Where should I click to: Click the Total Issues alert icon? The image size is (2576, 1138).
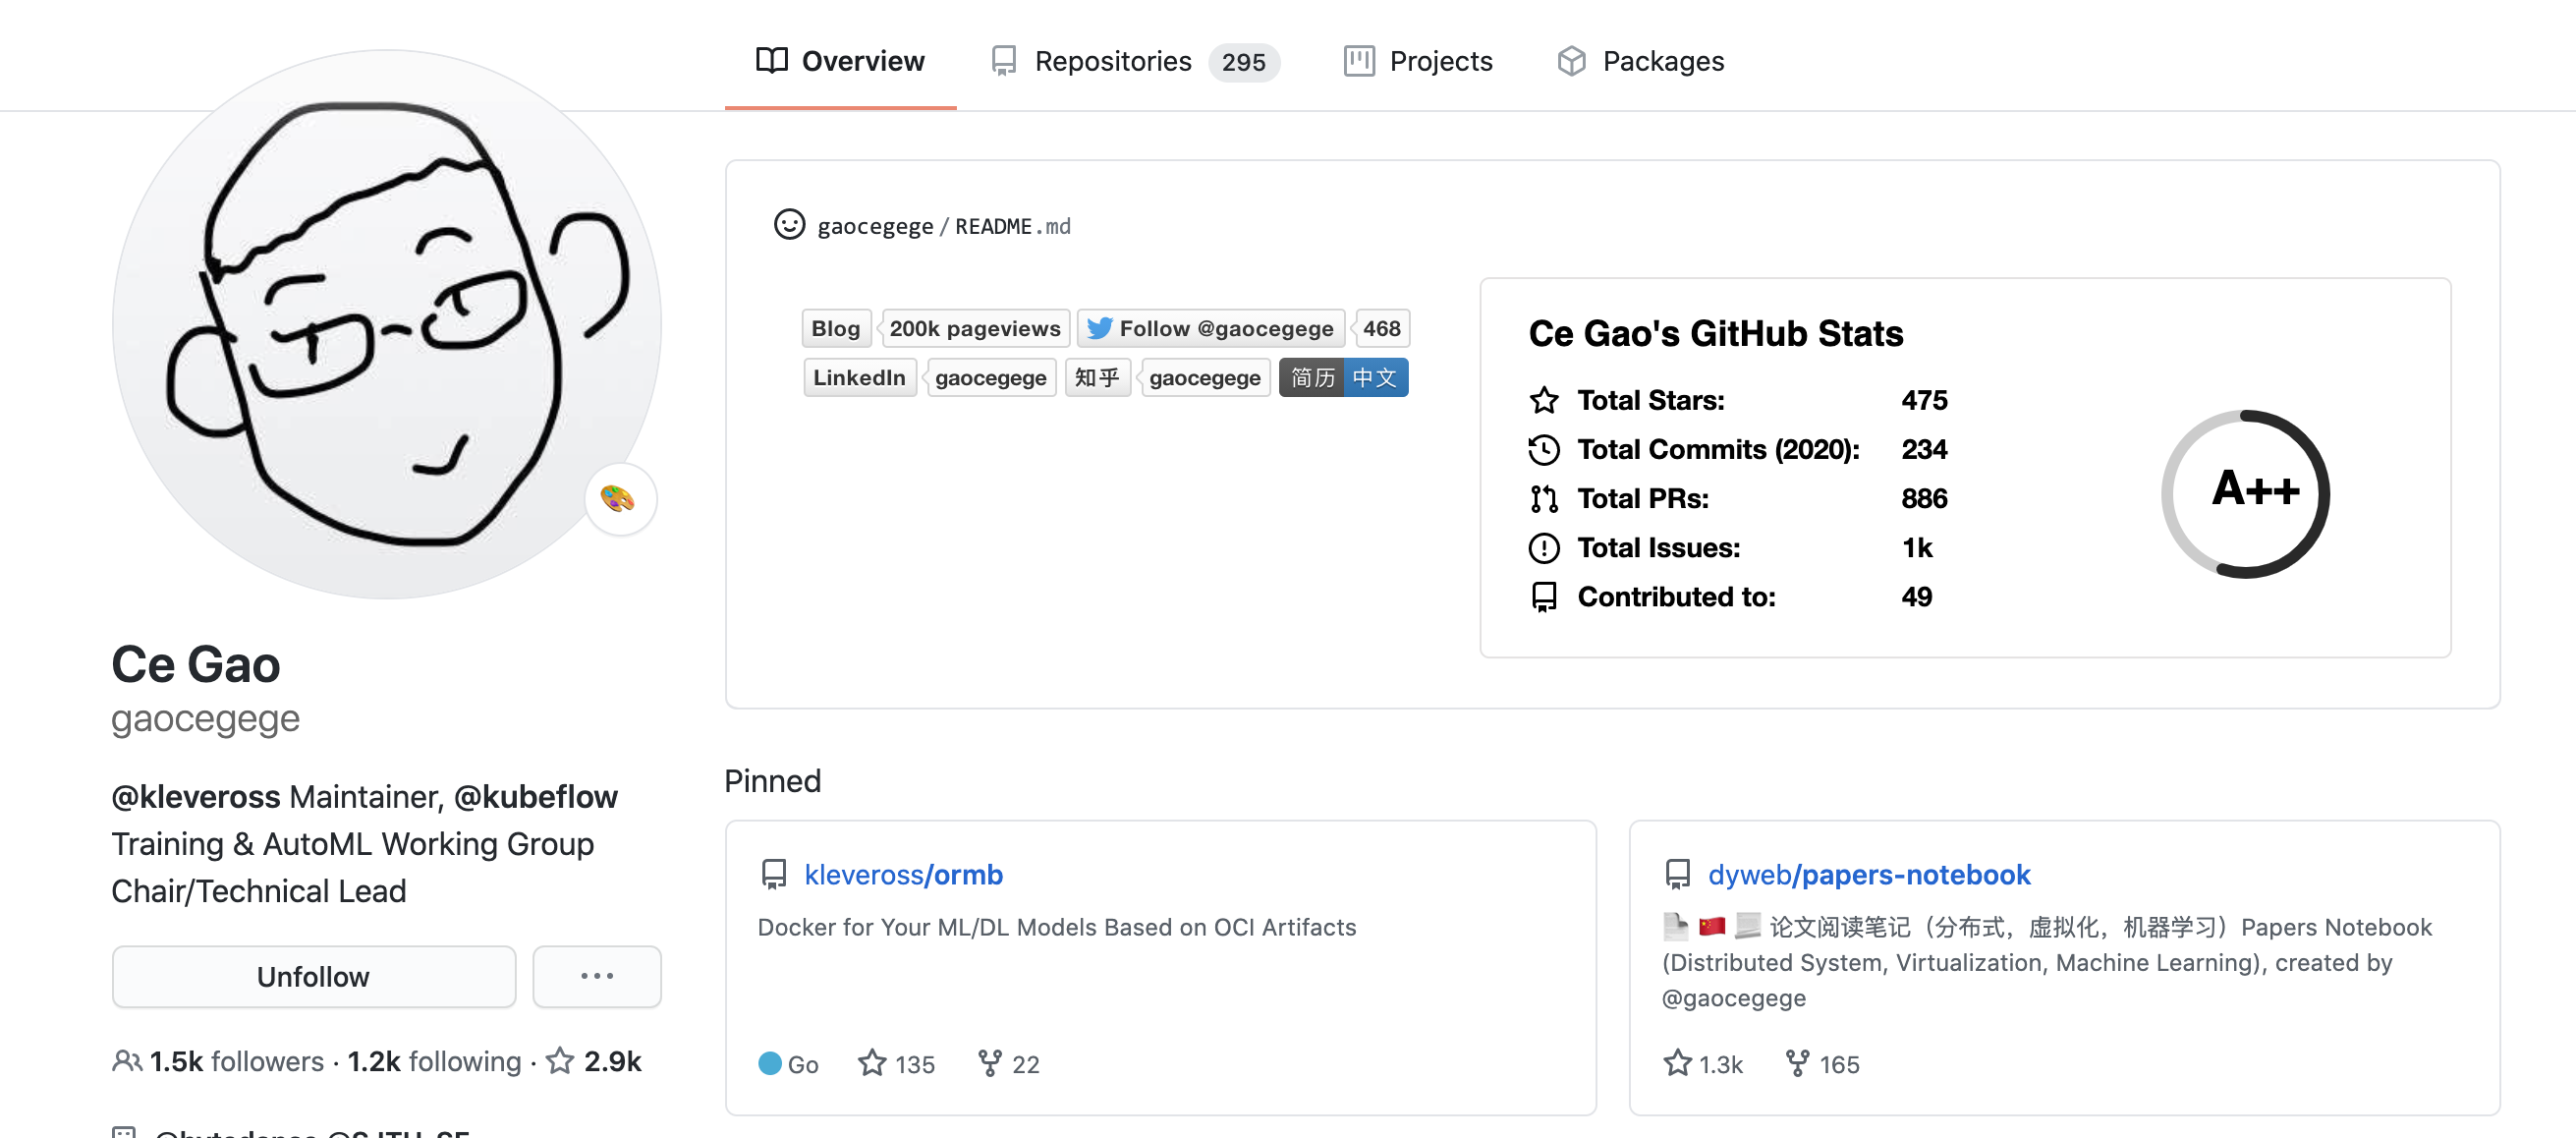[1544, 547]
